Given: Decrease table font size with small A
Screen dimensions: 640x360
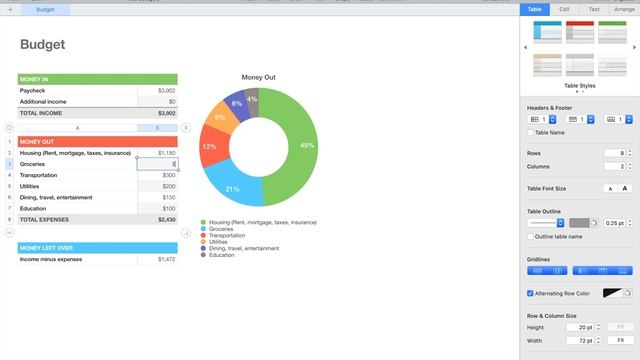Looking at the screenshot, I should (x=611, y=189).
